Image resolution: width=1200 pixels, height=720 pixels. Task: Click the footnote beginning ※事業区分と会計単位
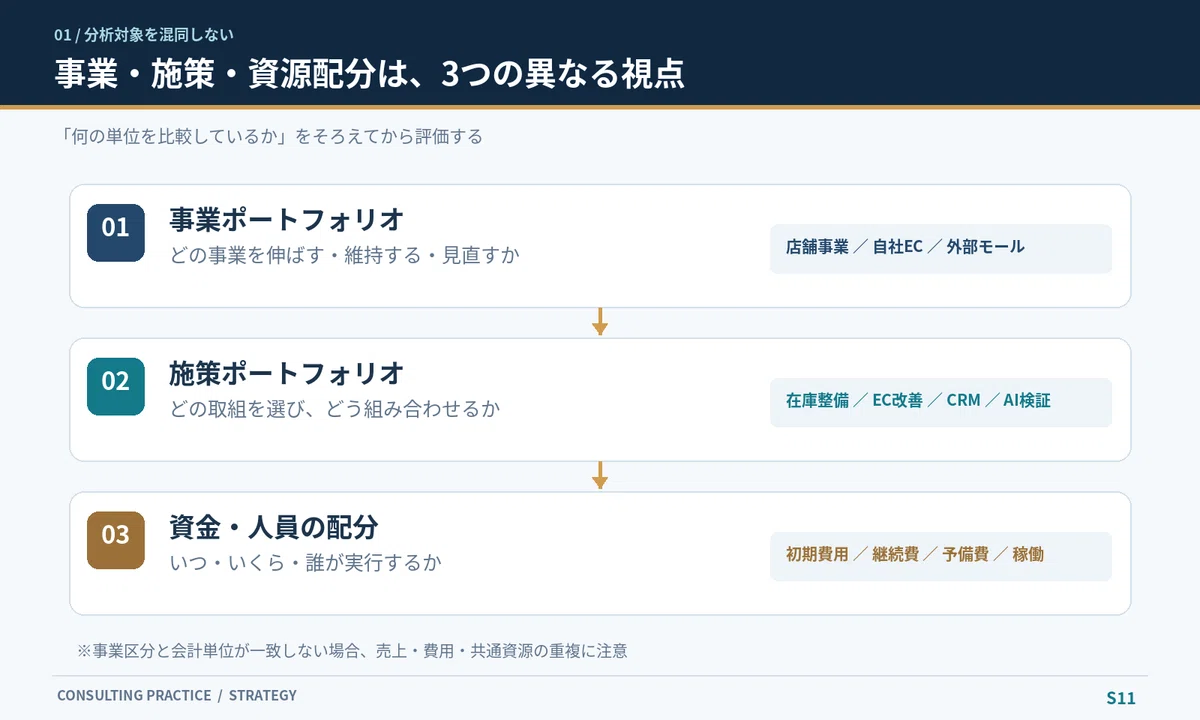352,651
